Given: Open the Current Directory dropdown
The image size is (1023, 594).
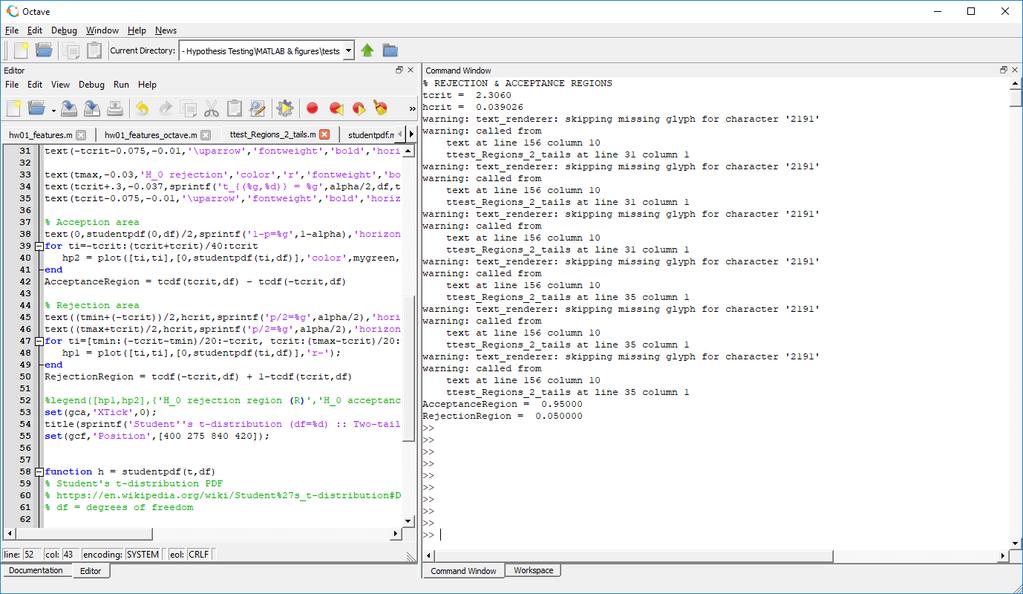Looking at the screenshot, I should tap(348, 50).
